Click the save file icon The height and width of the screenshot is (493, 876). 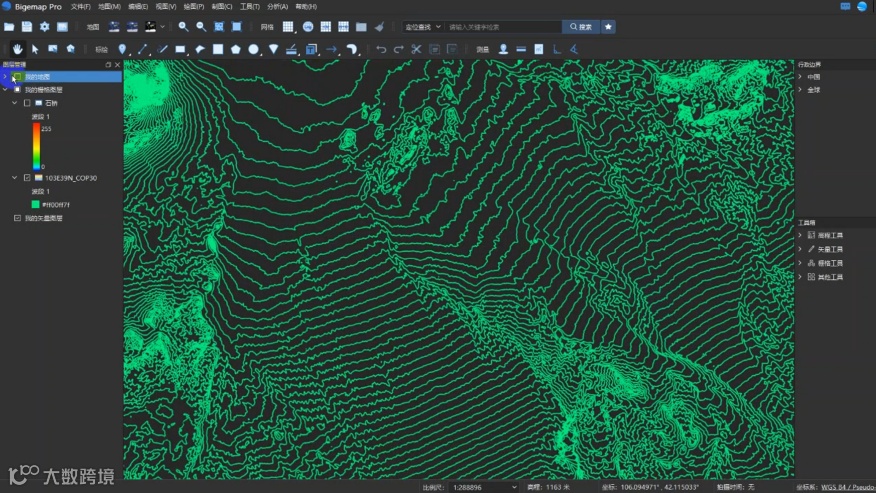pos(27,27)
